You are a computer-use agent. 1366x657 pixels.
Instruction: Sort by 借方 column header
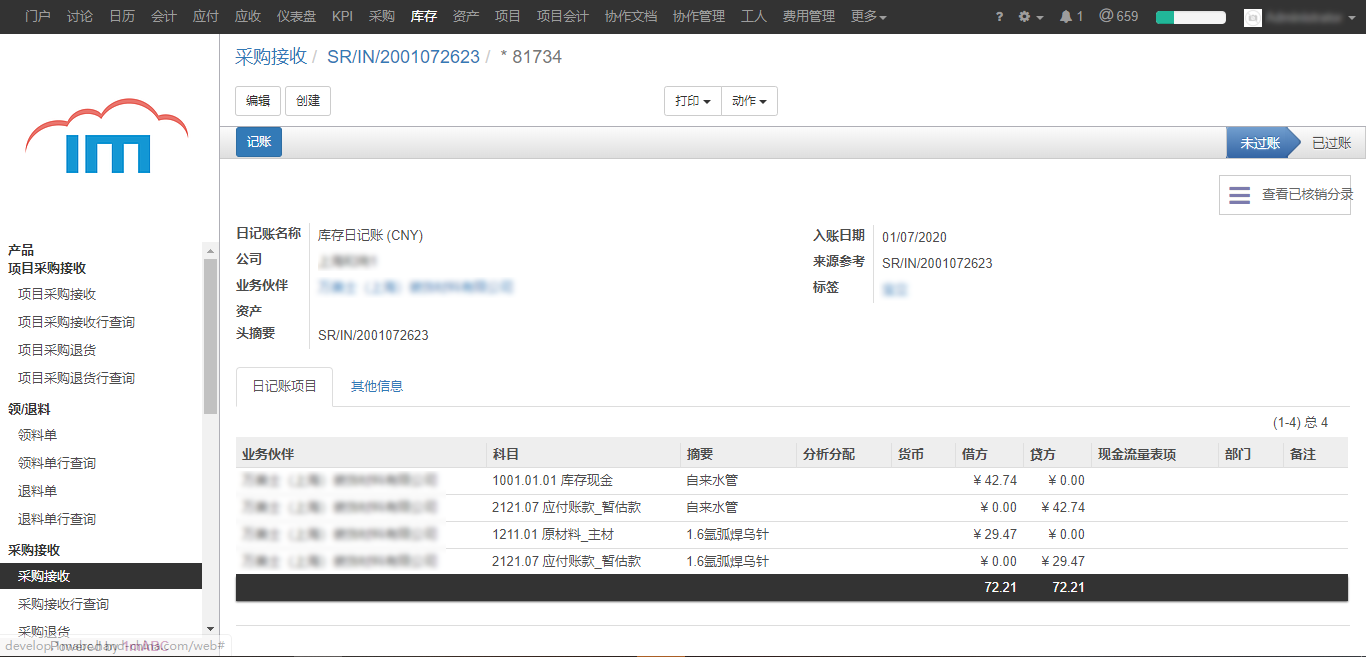[x=989, y=454]
